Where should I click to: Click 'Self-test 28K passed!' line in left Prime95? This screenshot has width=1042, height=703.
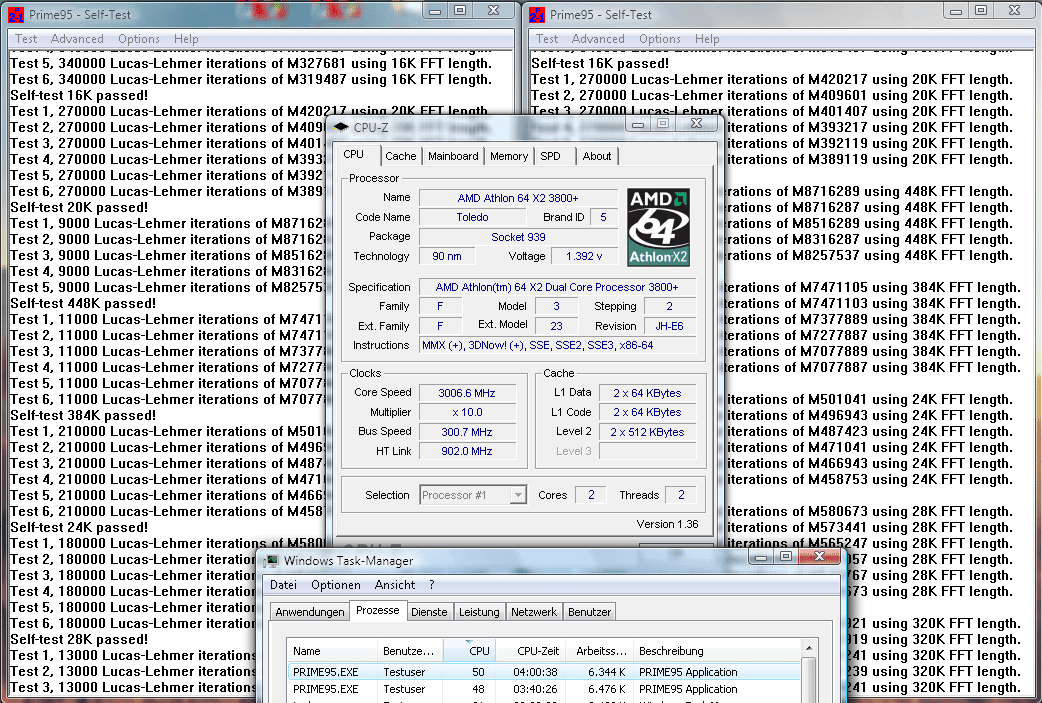pyautogui.click(x=79, y=640)
